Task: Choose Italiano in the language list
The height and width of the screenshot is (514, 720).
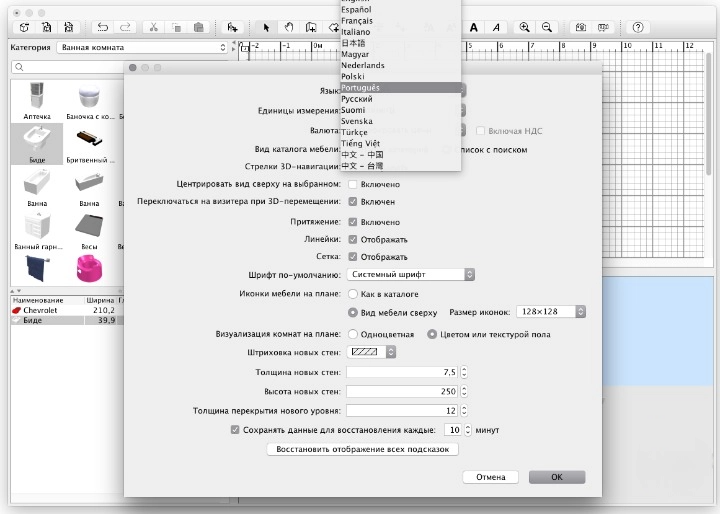Action: [357, 32]
